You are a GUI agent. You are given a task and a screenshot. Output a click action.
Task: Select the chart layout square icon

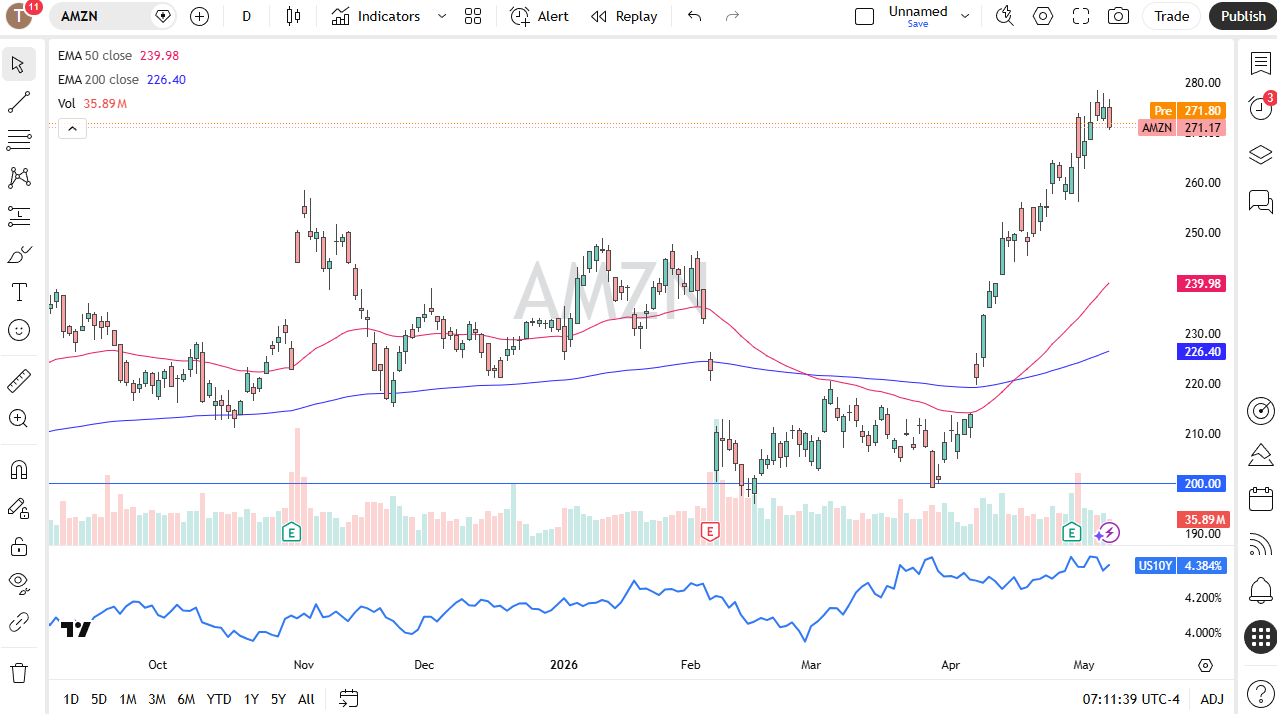tap(864, 16)
